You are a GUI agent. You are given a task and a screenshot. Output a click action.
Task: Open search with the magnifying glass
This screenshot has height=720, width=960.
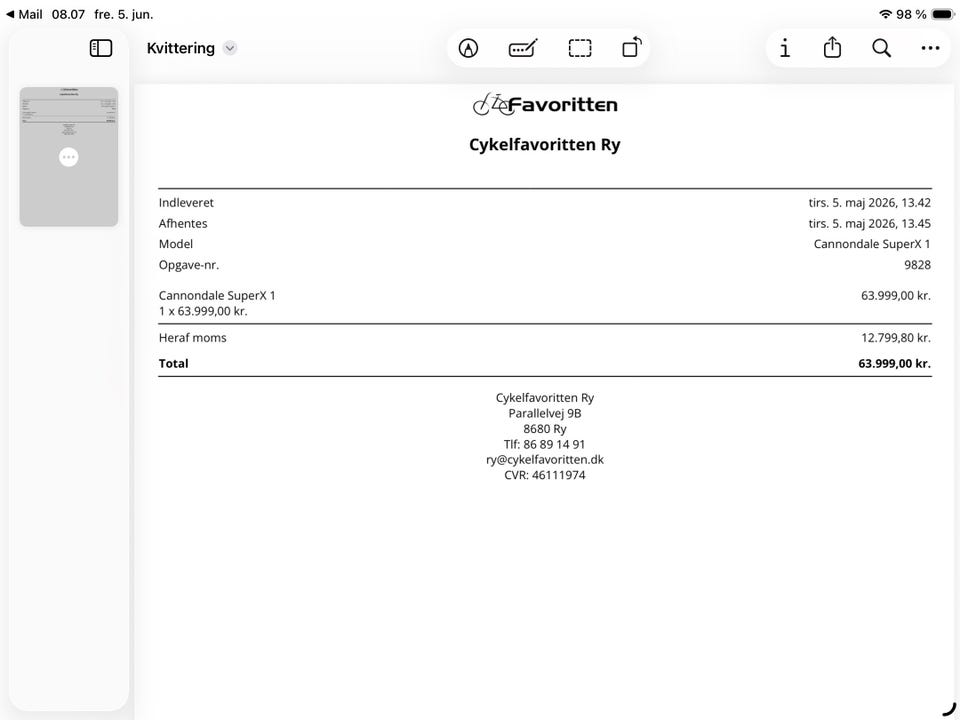[x=882, y=48]
